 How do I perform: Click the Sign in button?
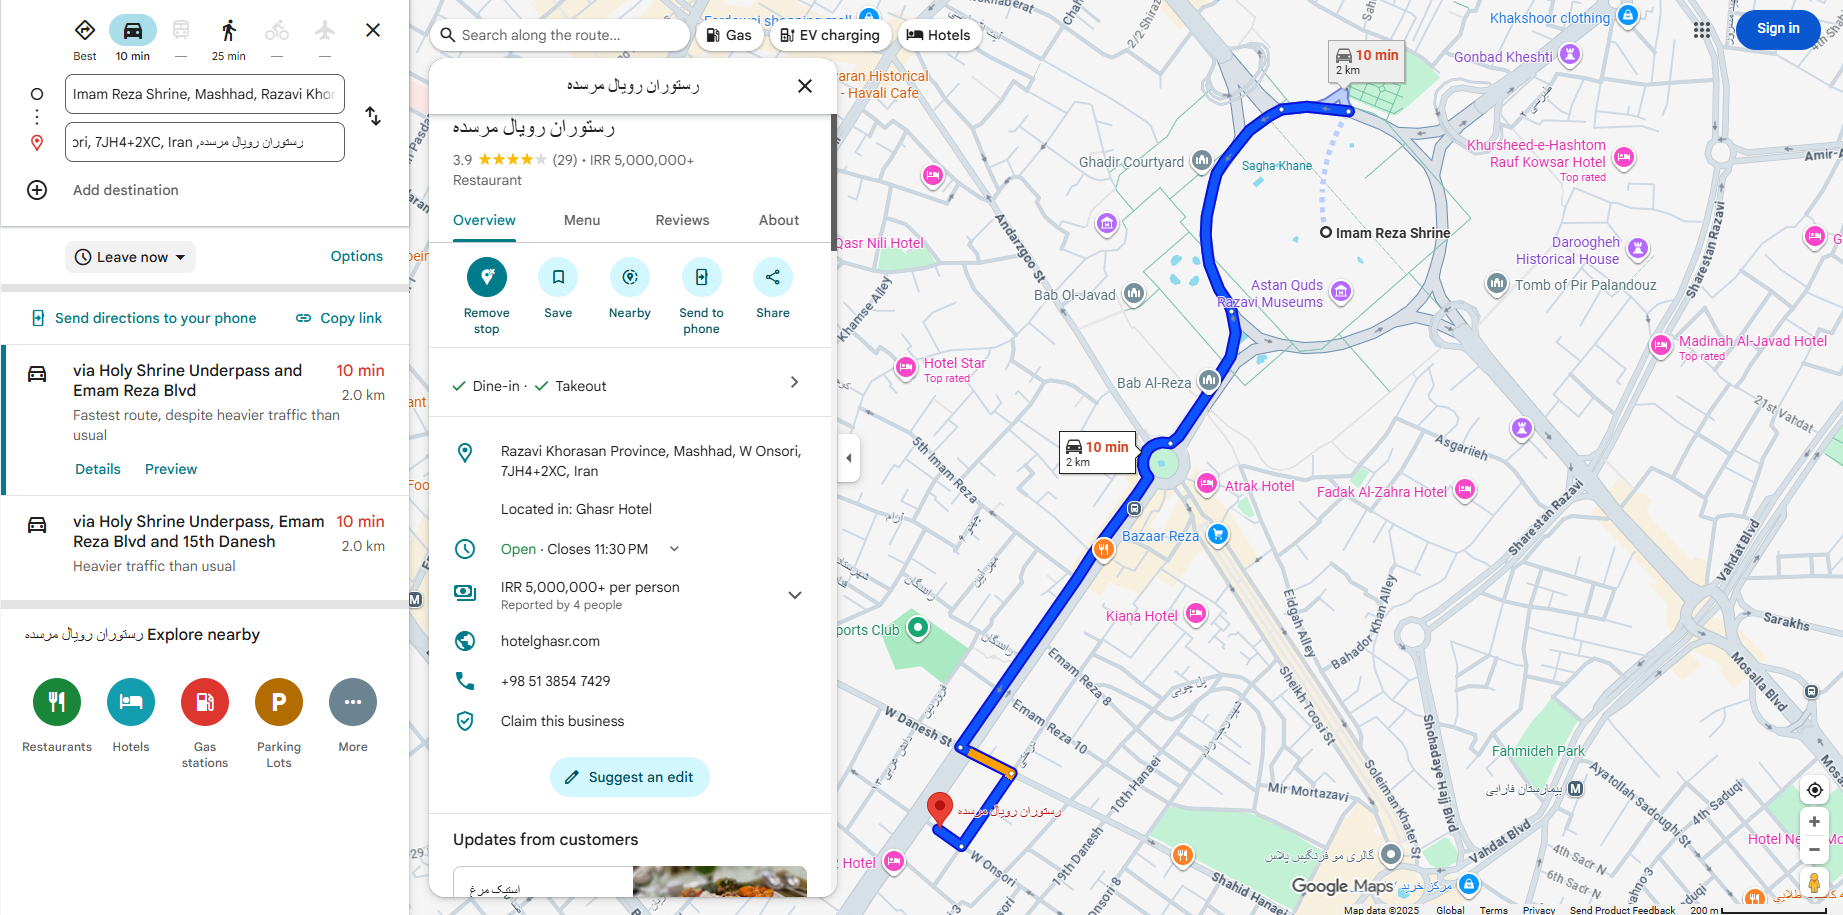1778,29
